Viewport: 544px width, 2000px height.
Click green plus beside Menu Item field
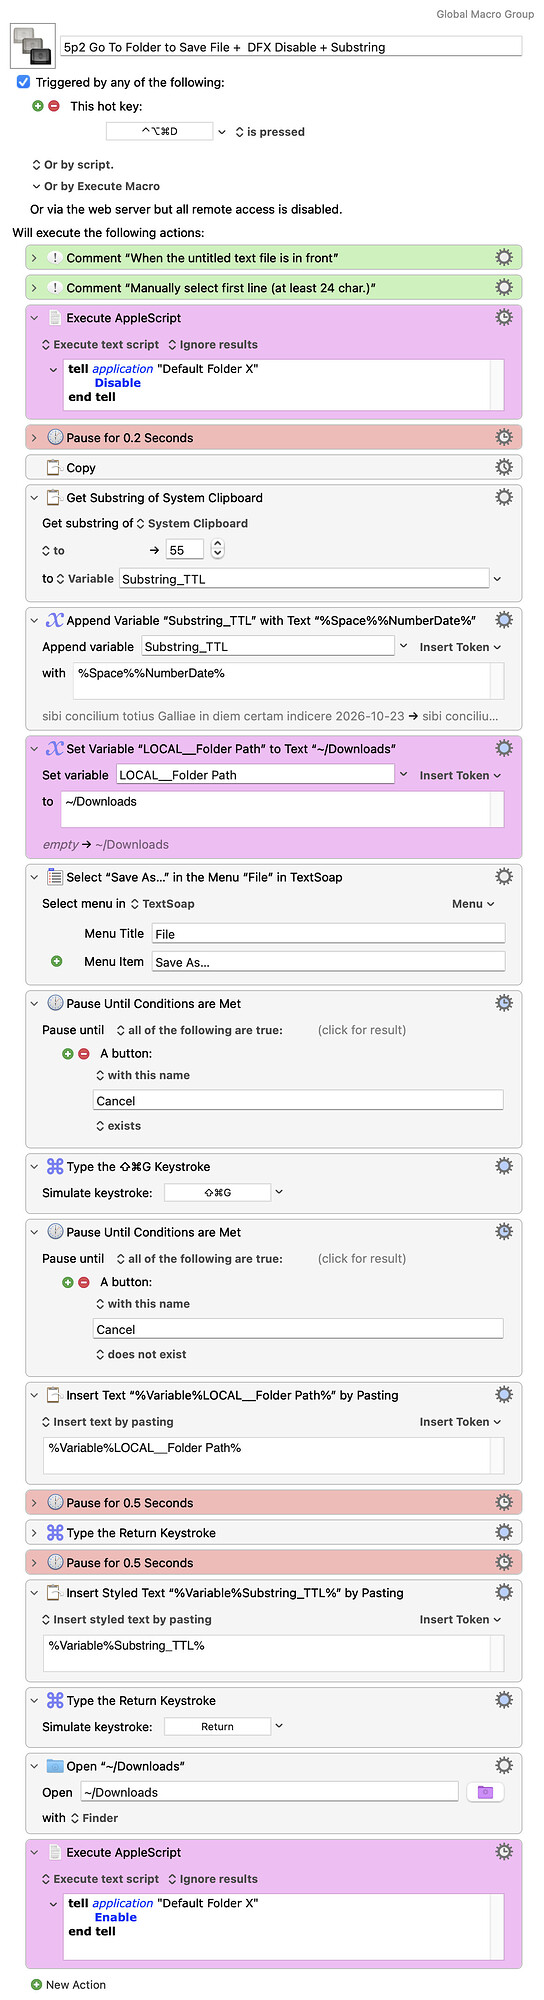[x=57, y=961]
